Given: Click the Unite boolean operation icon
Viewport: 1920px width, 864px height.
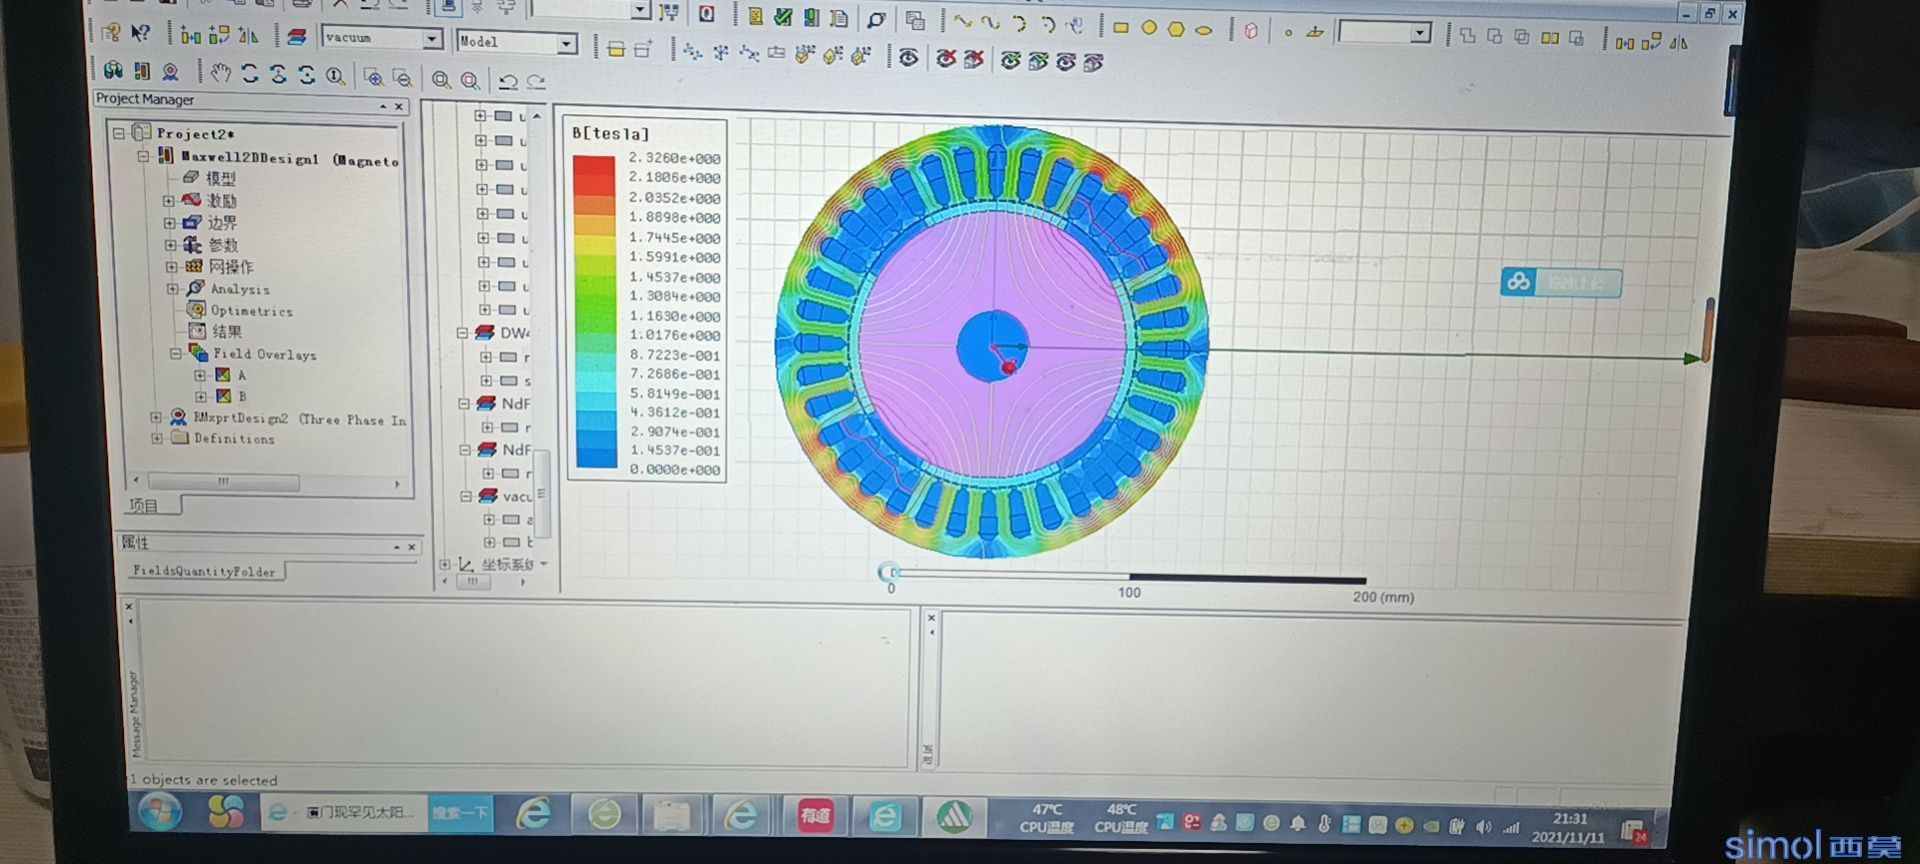Looking at the screenshot, I should (x=1467, y=36).
